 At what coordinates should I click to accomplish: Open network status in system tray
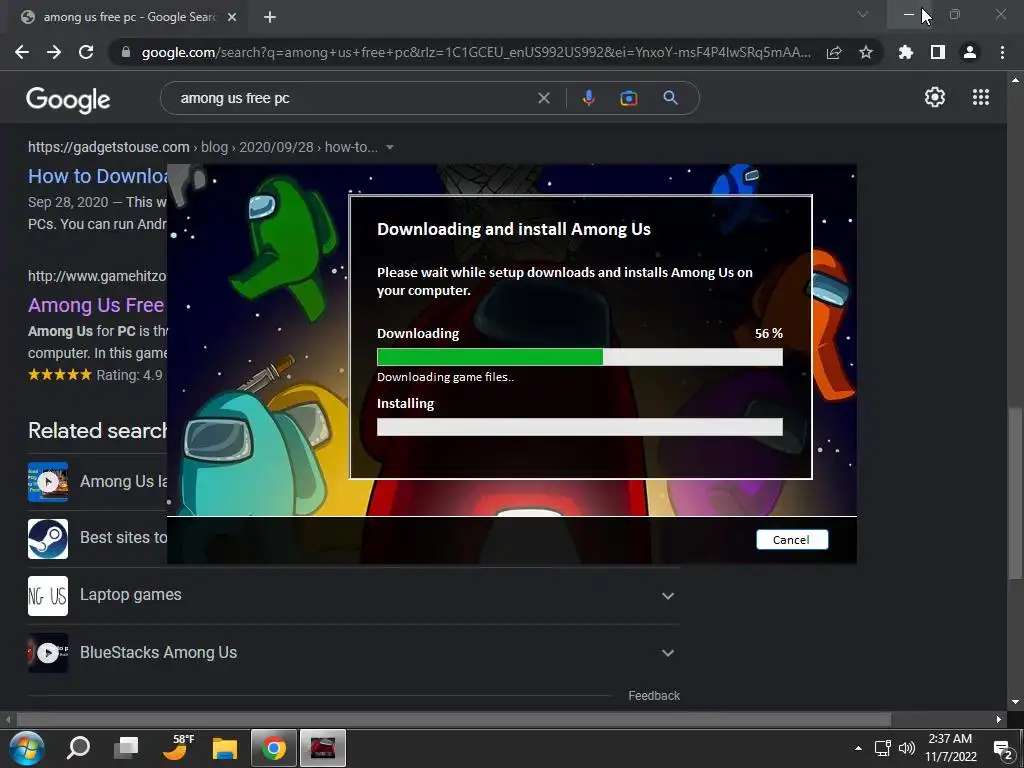(883, 748)
